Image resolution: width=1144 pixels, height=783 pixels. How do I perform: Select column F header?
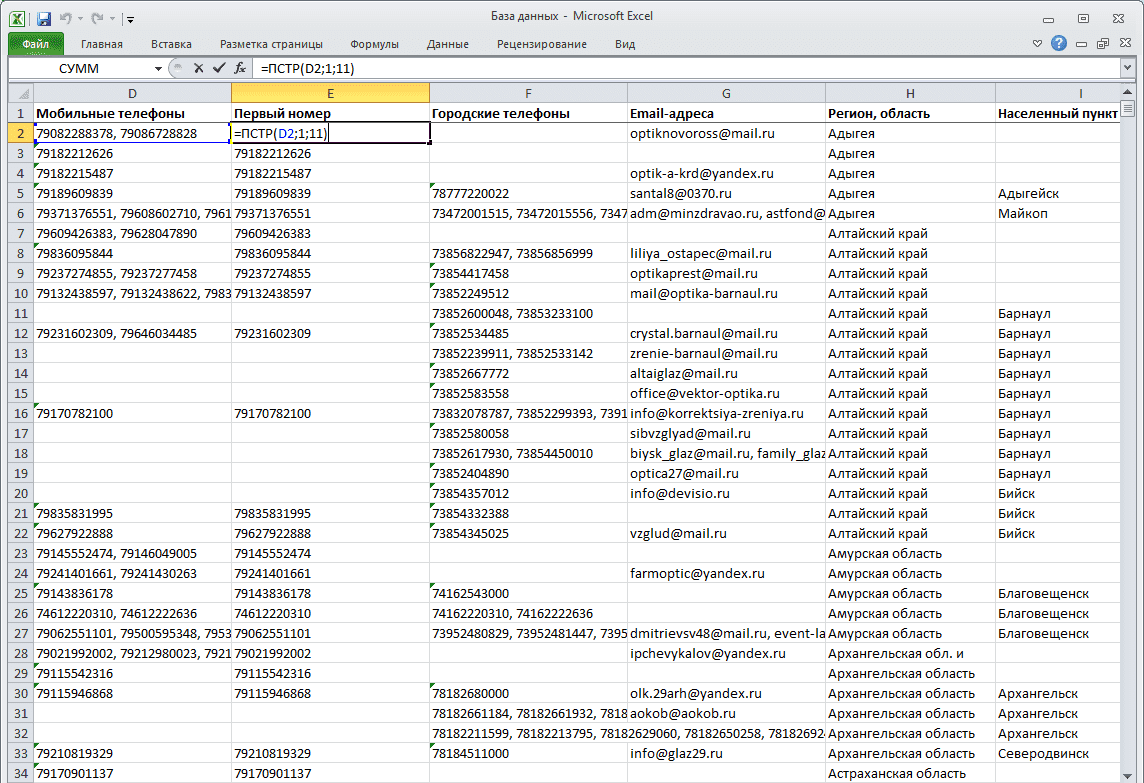point(528,93)
